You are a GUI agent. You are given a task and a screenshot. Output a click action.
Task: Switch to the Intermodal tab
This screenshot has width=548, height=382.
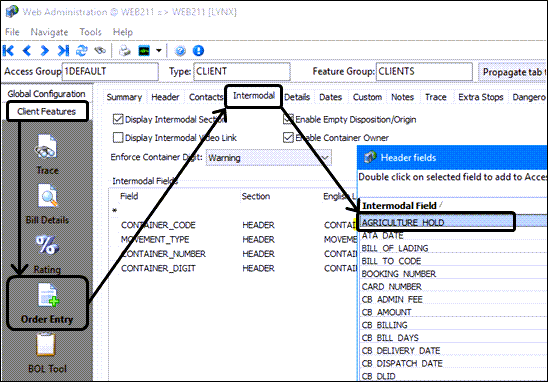[254, 96]
